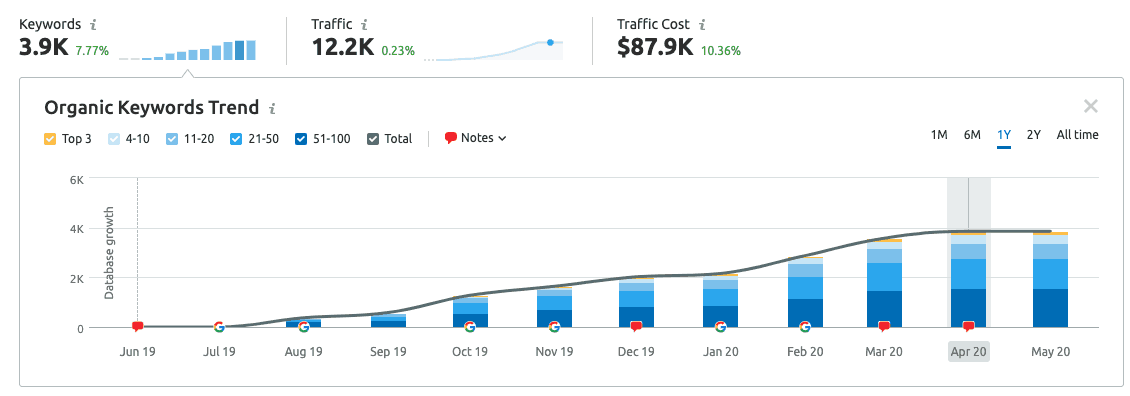Viewport: 1130px width, 396px height.
Task: Click the Feb 20 stacked bar
Action: (804, 292)
